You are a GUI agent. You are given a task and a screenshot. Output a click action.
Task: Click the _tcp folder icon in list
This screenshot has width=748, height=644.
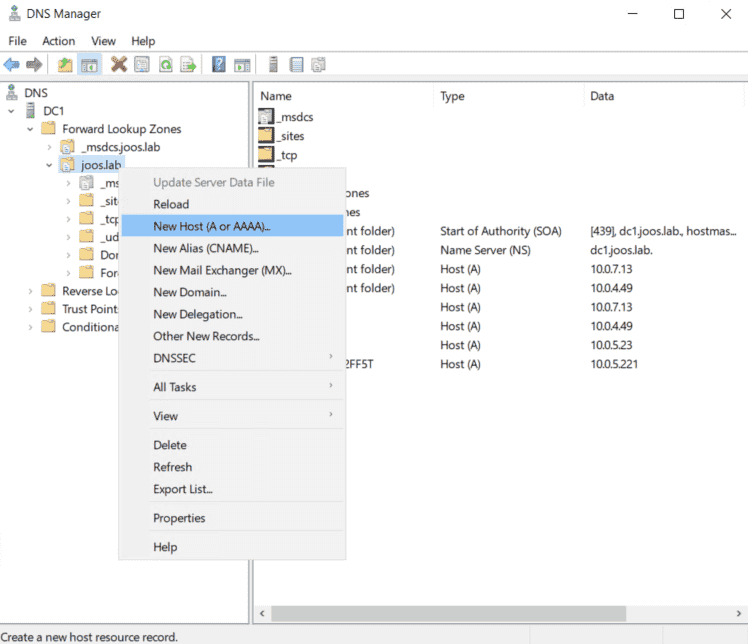tap(266, 155)
